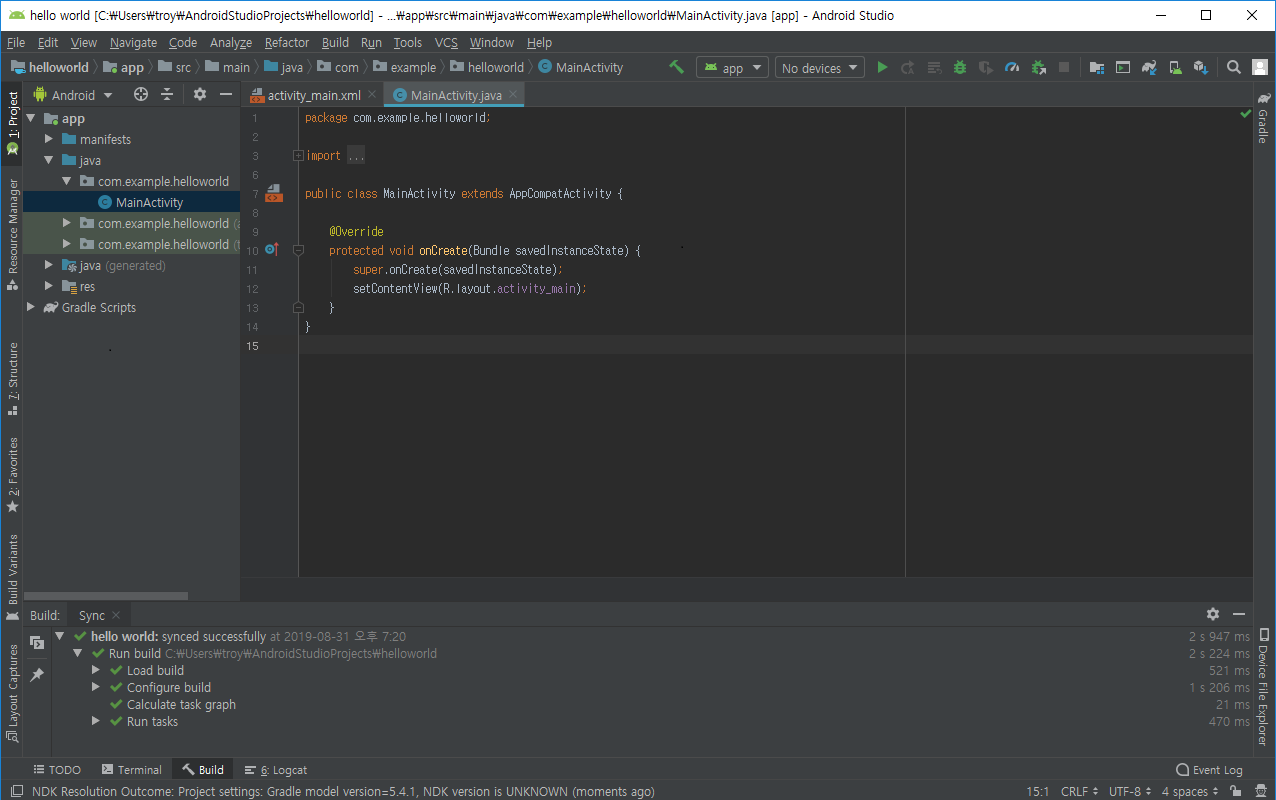1276x800 pixels.
Task: Close the MainActivity.java tab
Action: click(514, 95)
